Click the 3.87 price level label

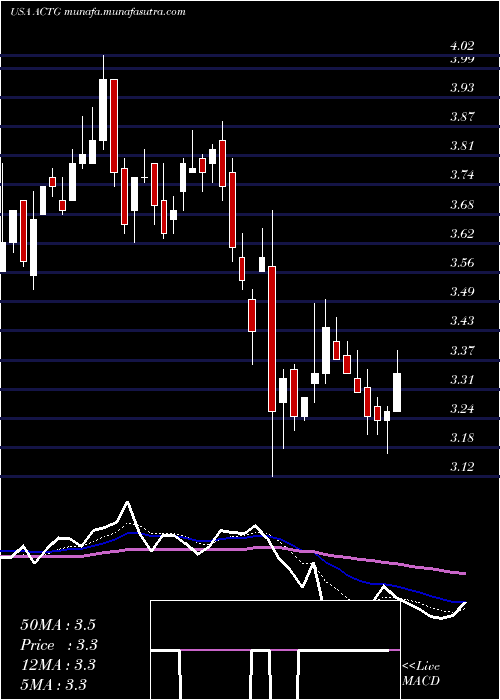click(x=462, y=117)
